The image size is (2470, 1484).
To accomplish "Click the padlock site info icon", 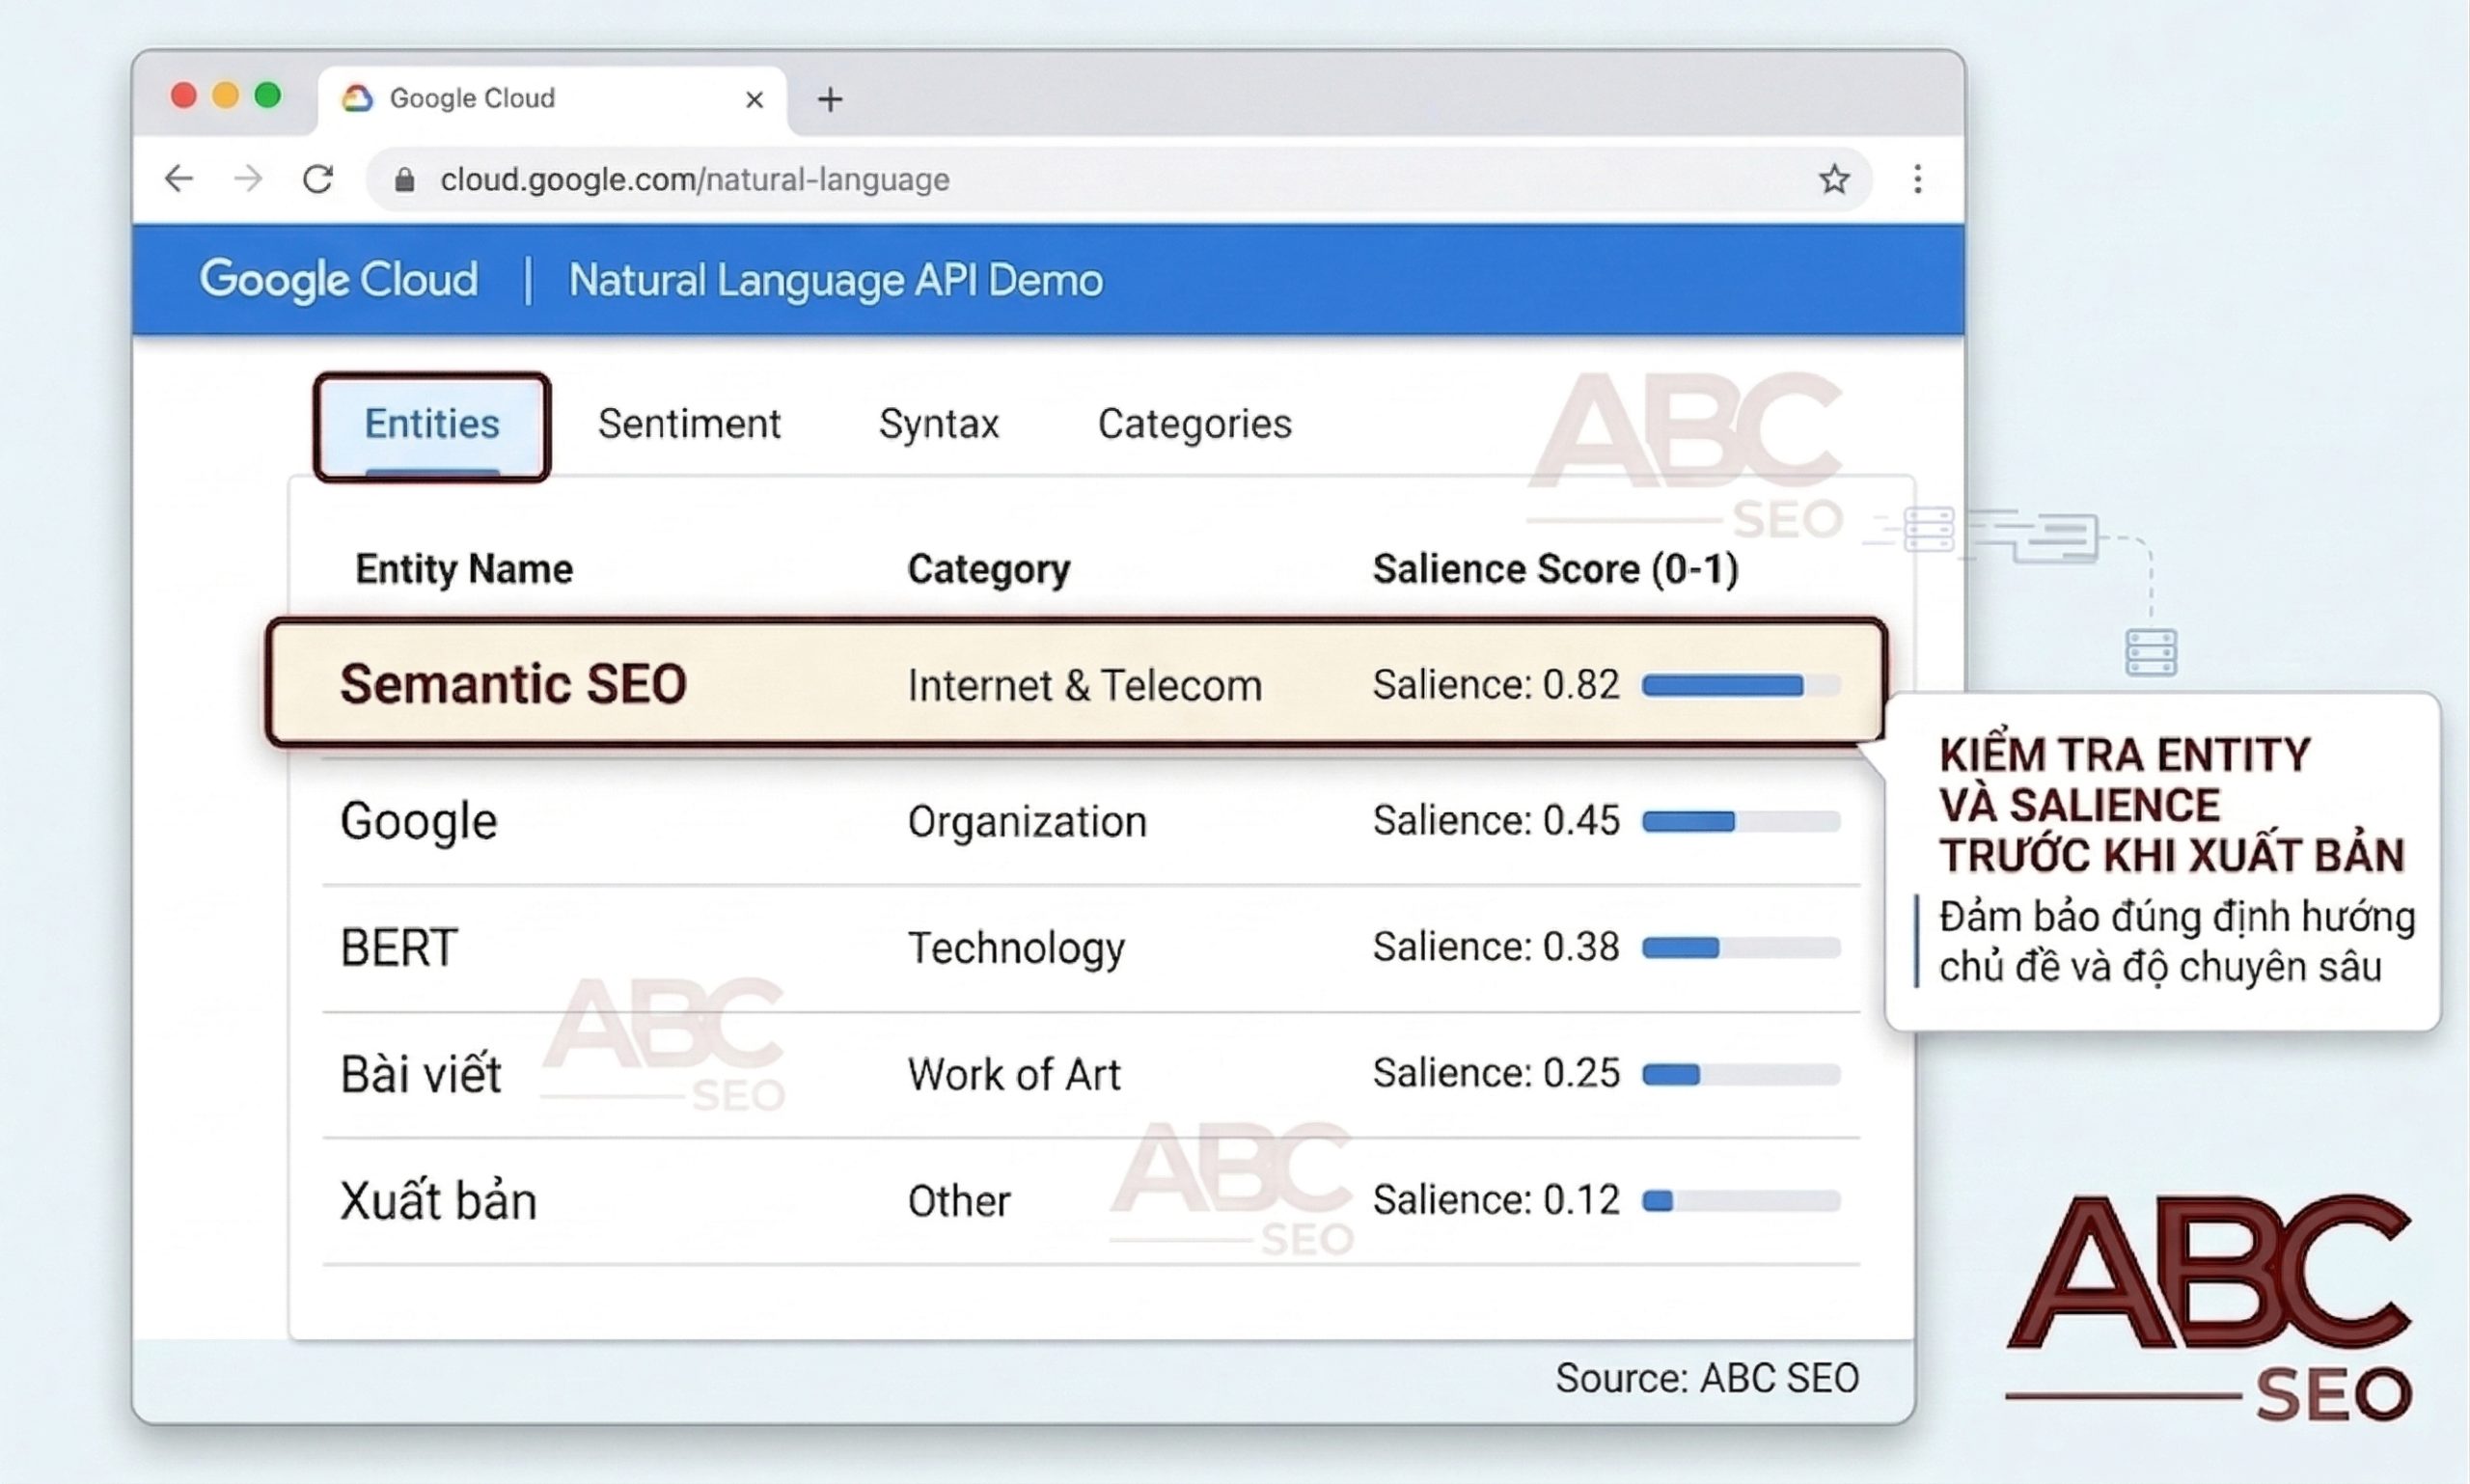I will coord(404,180).
